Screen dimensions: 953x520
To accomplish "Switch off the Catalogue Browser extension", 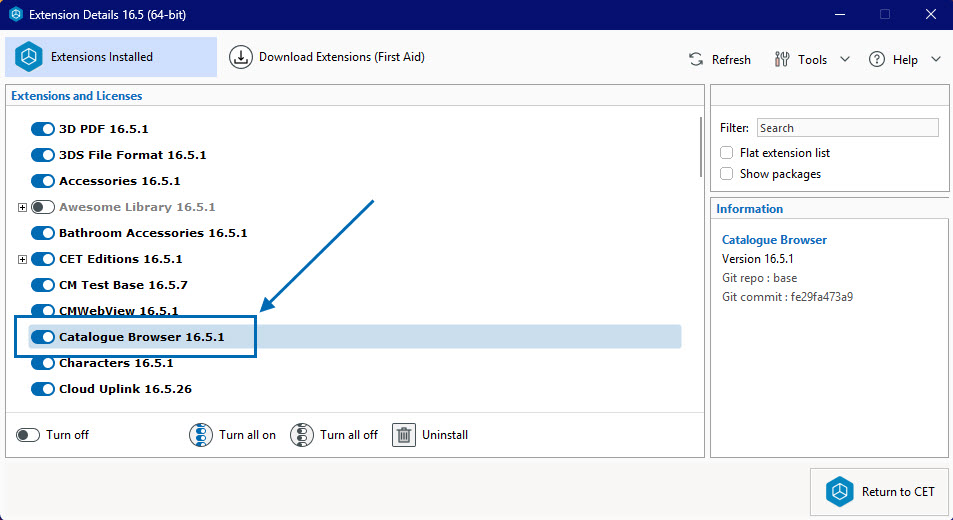I will 43,337.
